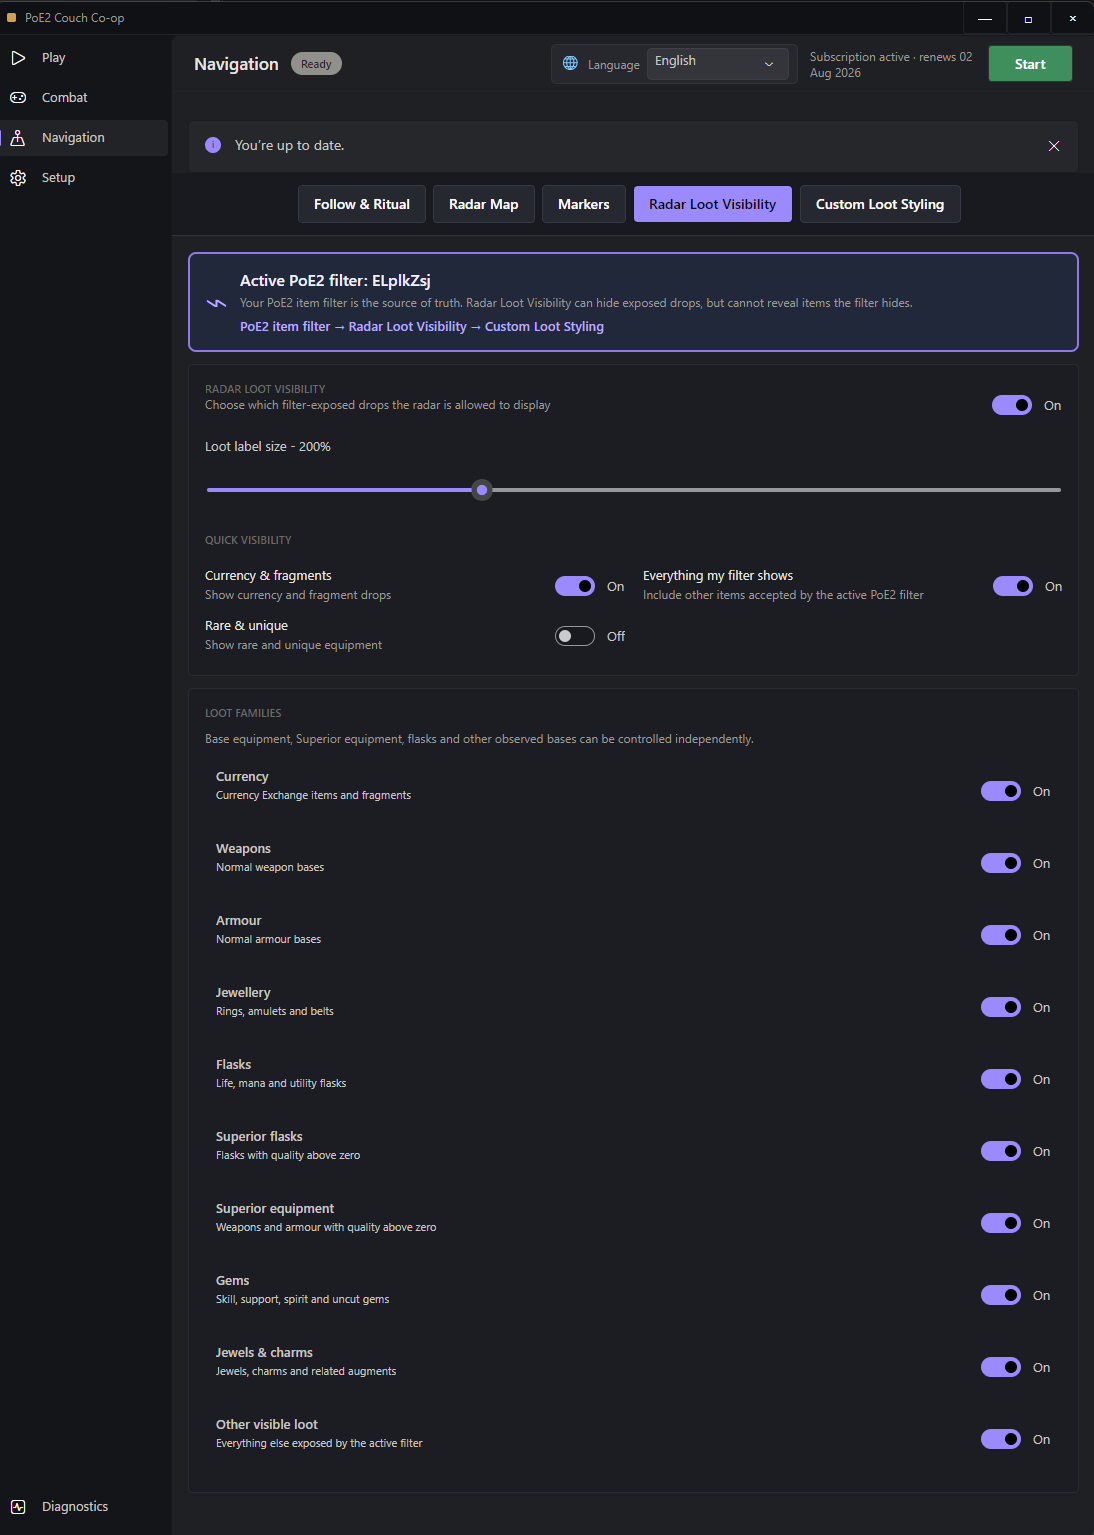Screen dimensions: 1094x1535
Task: Toggle the Superior equipment switch
Action: click(x=1001, y=1223)
